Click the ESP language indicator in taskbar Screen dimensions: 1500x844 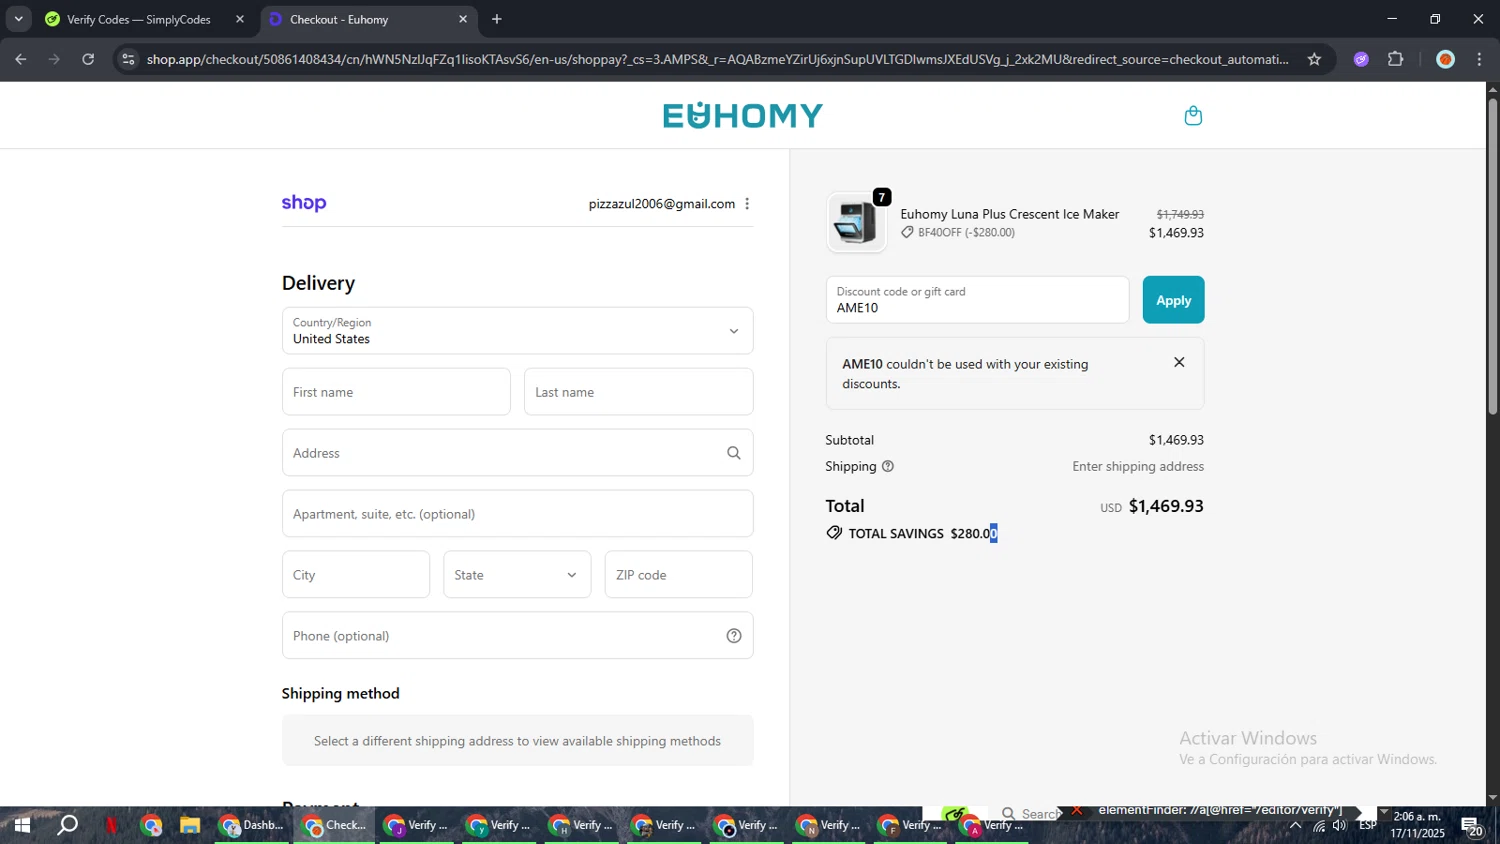click(x=1367, y=825)
